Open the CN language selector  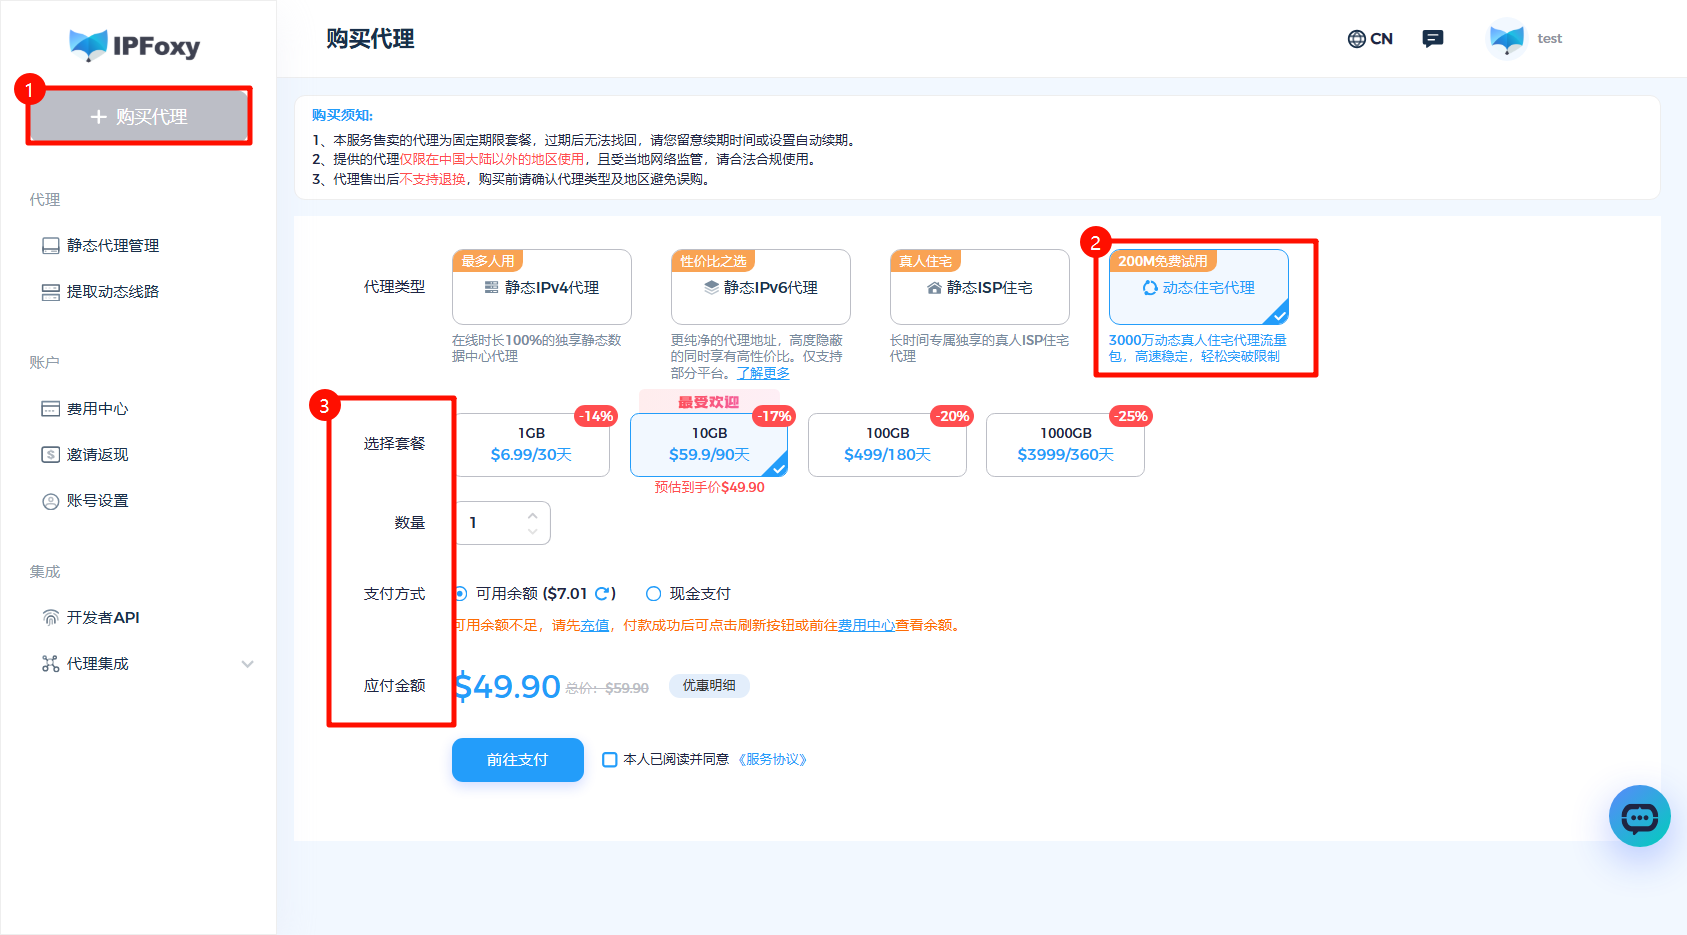coord(1370,38)
